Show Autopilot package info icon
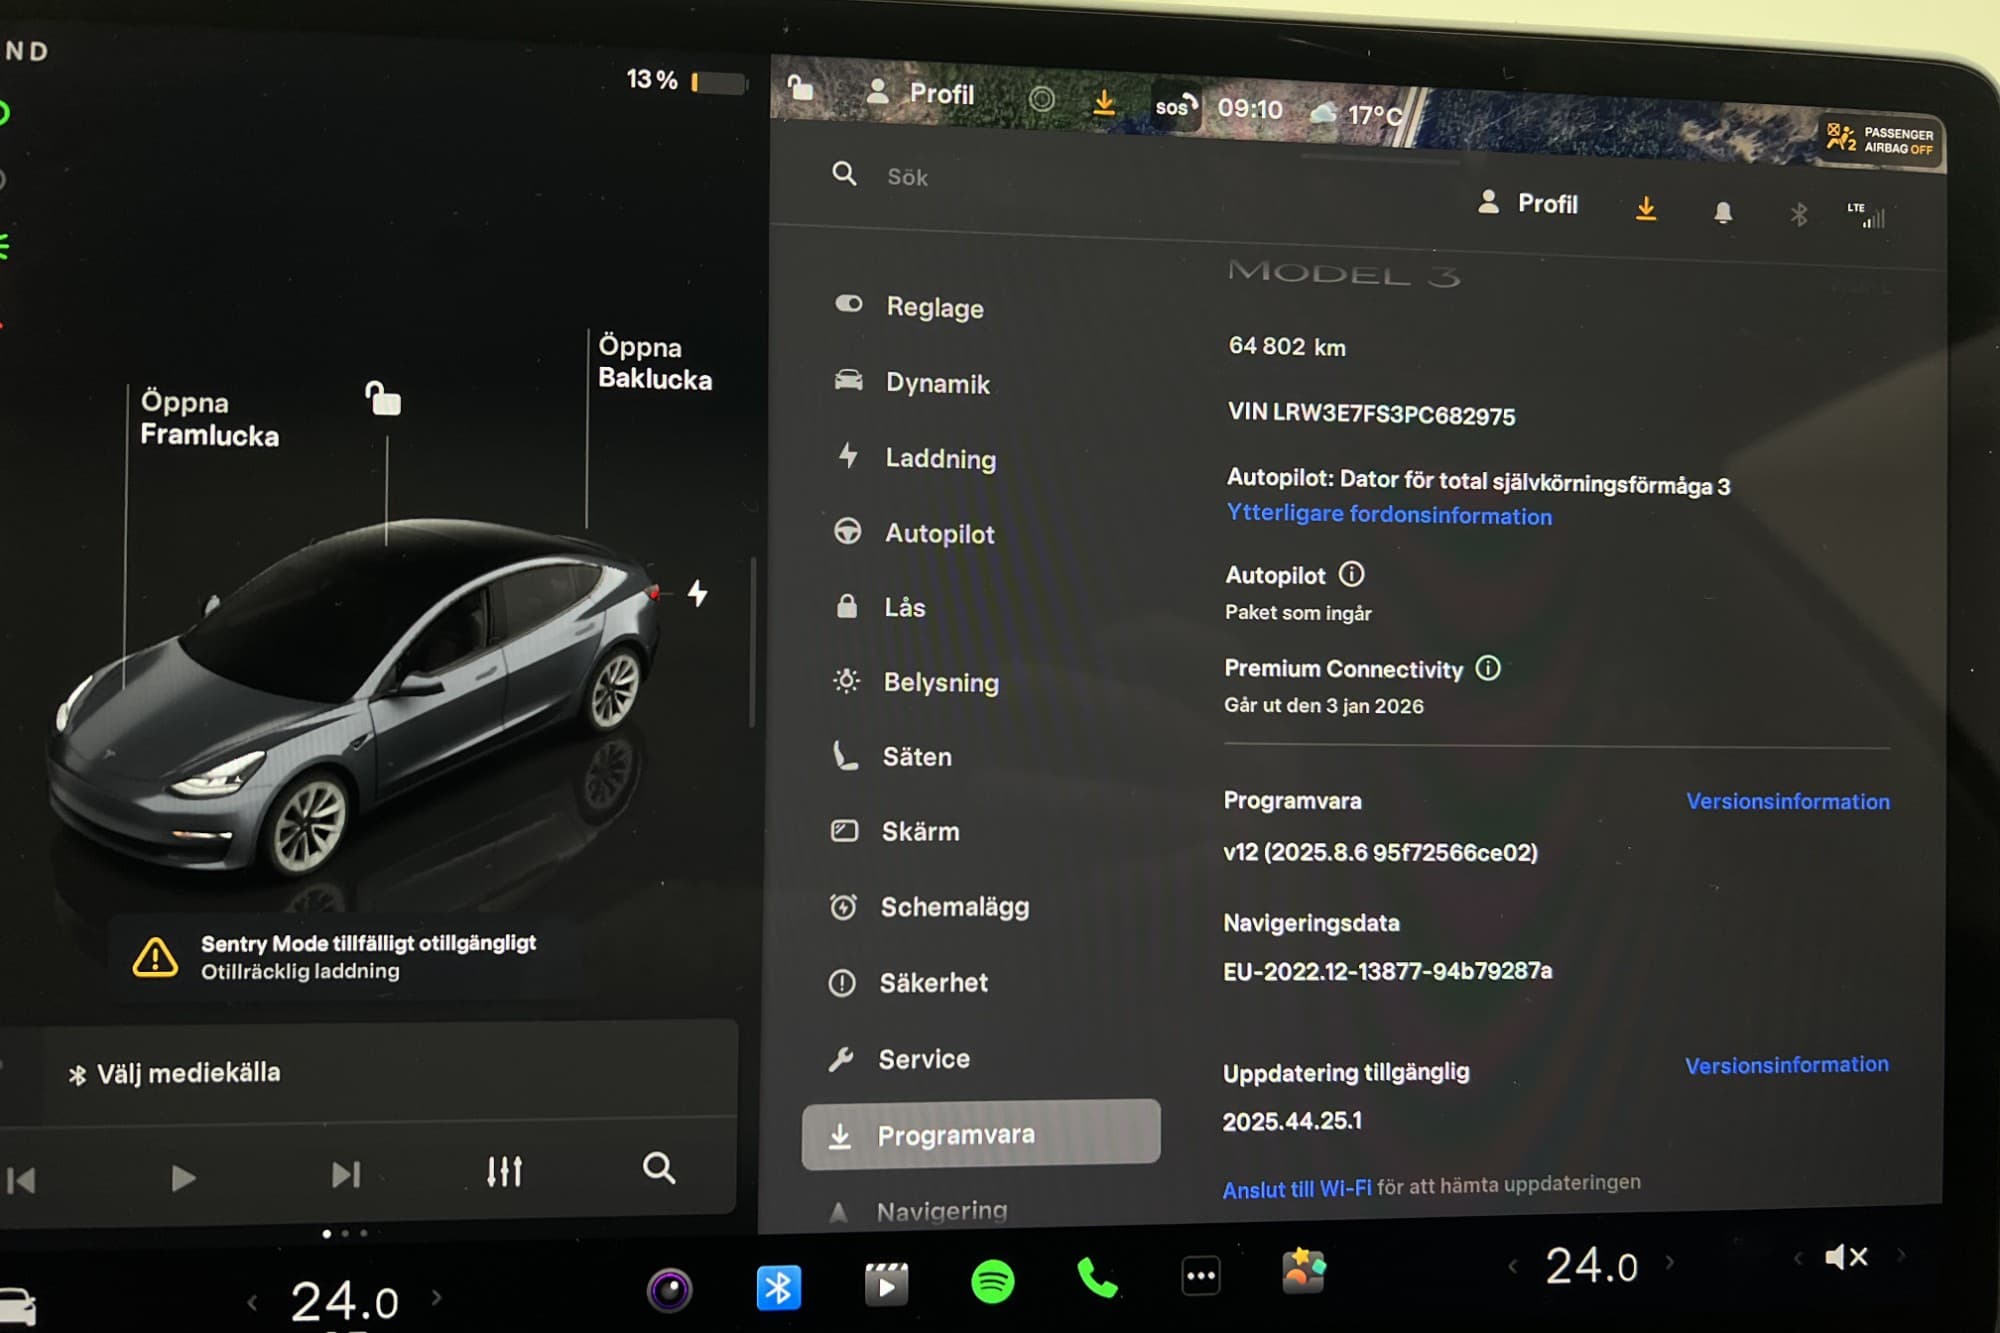 [x=1351, y=574]
